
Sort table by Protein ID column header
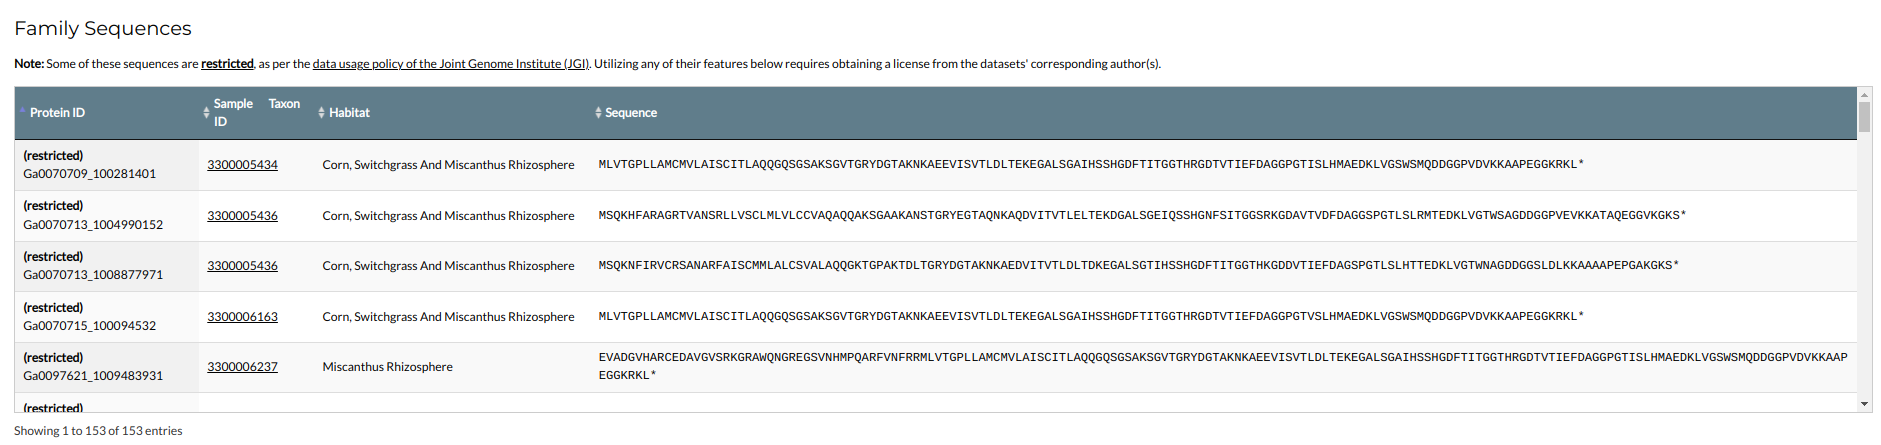57,113
